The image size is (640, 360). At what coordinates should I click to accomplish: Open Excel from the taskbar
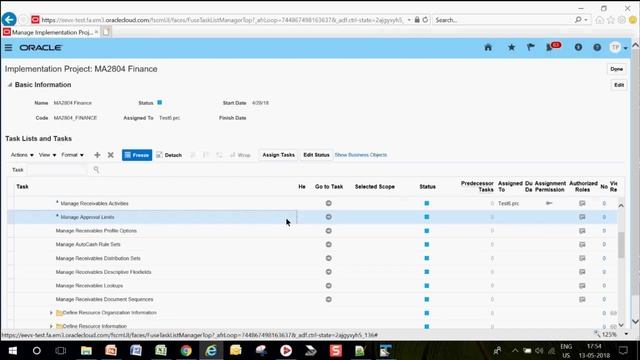pos(161,351)
